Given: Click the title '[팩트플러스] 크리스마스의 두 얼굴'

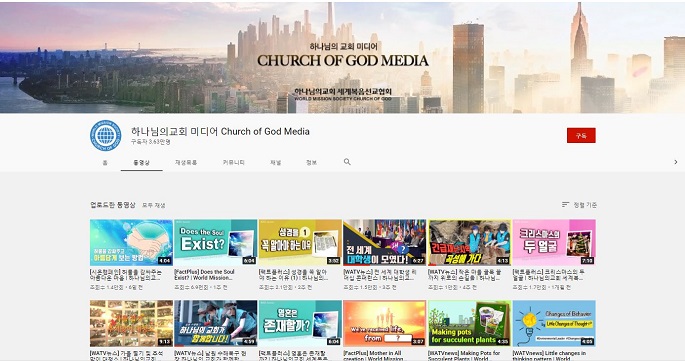Looking at the screenshot, I should tap(549, 274).
